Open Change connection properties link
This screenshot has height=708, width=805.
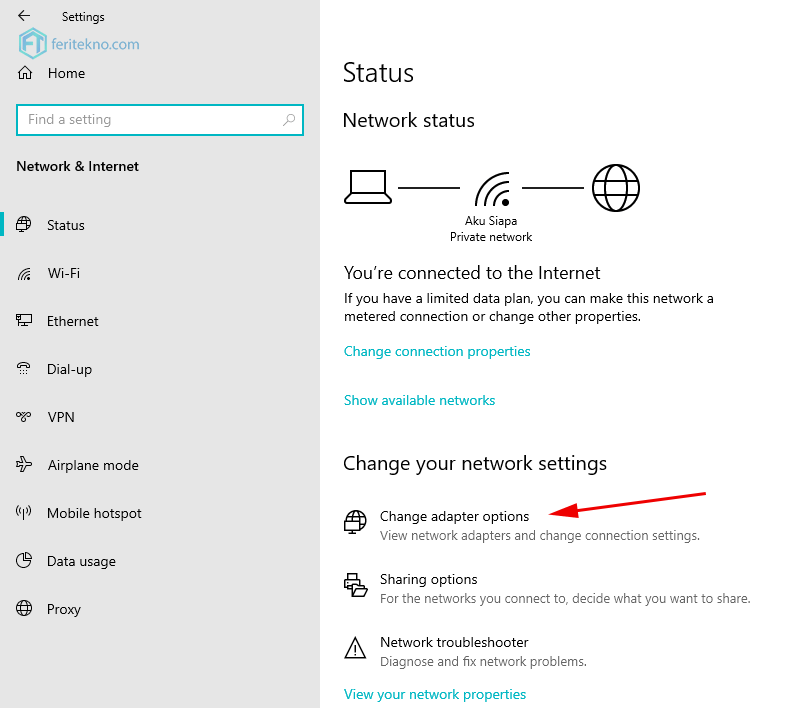(x=437, y=351)
